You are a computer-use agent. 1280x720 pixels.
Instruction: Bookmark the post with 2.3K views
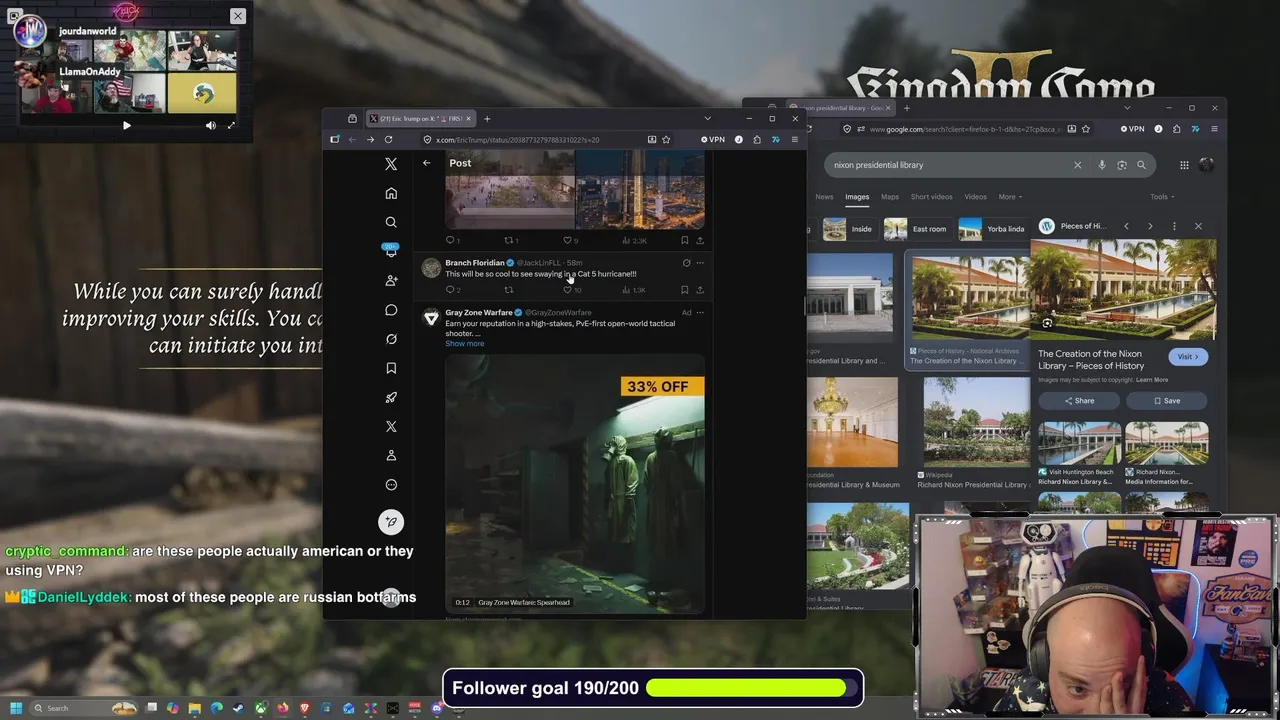[684, 240]
